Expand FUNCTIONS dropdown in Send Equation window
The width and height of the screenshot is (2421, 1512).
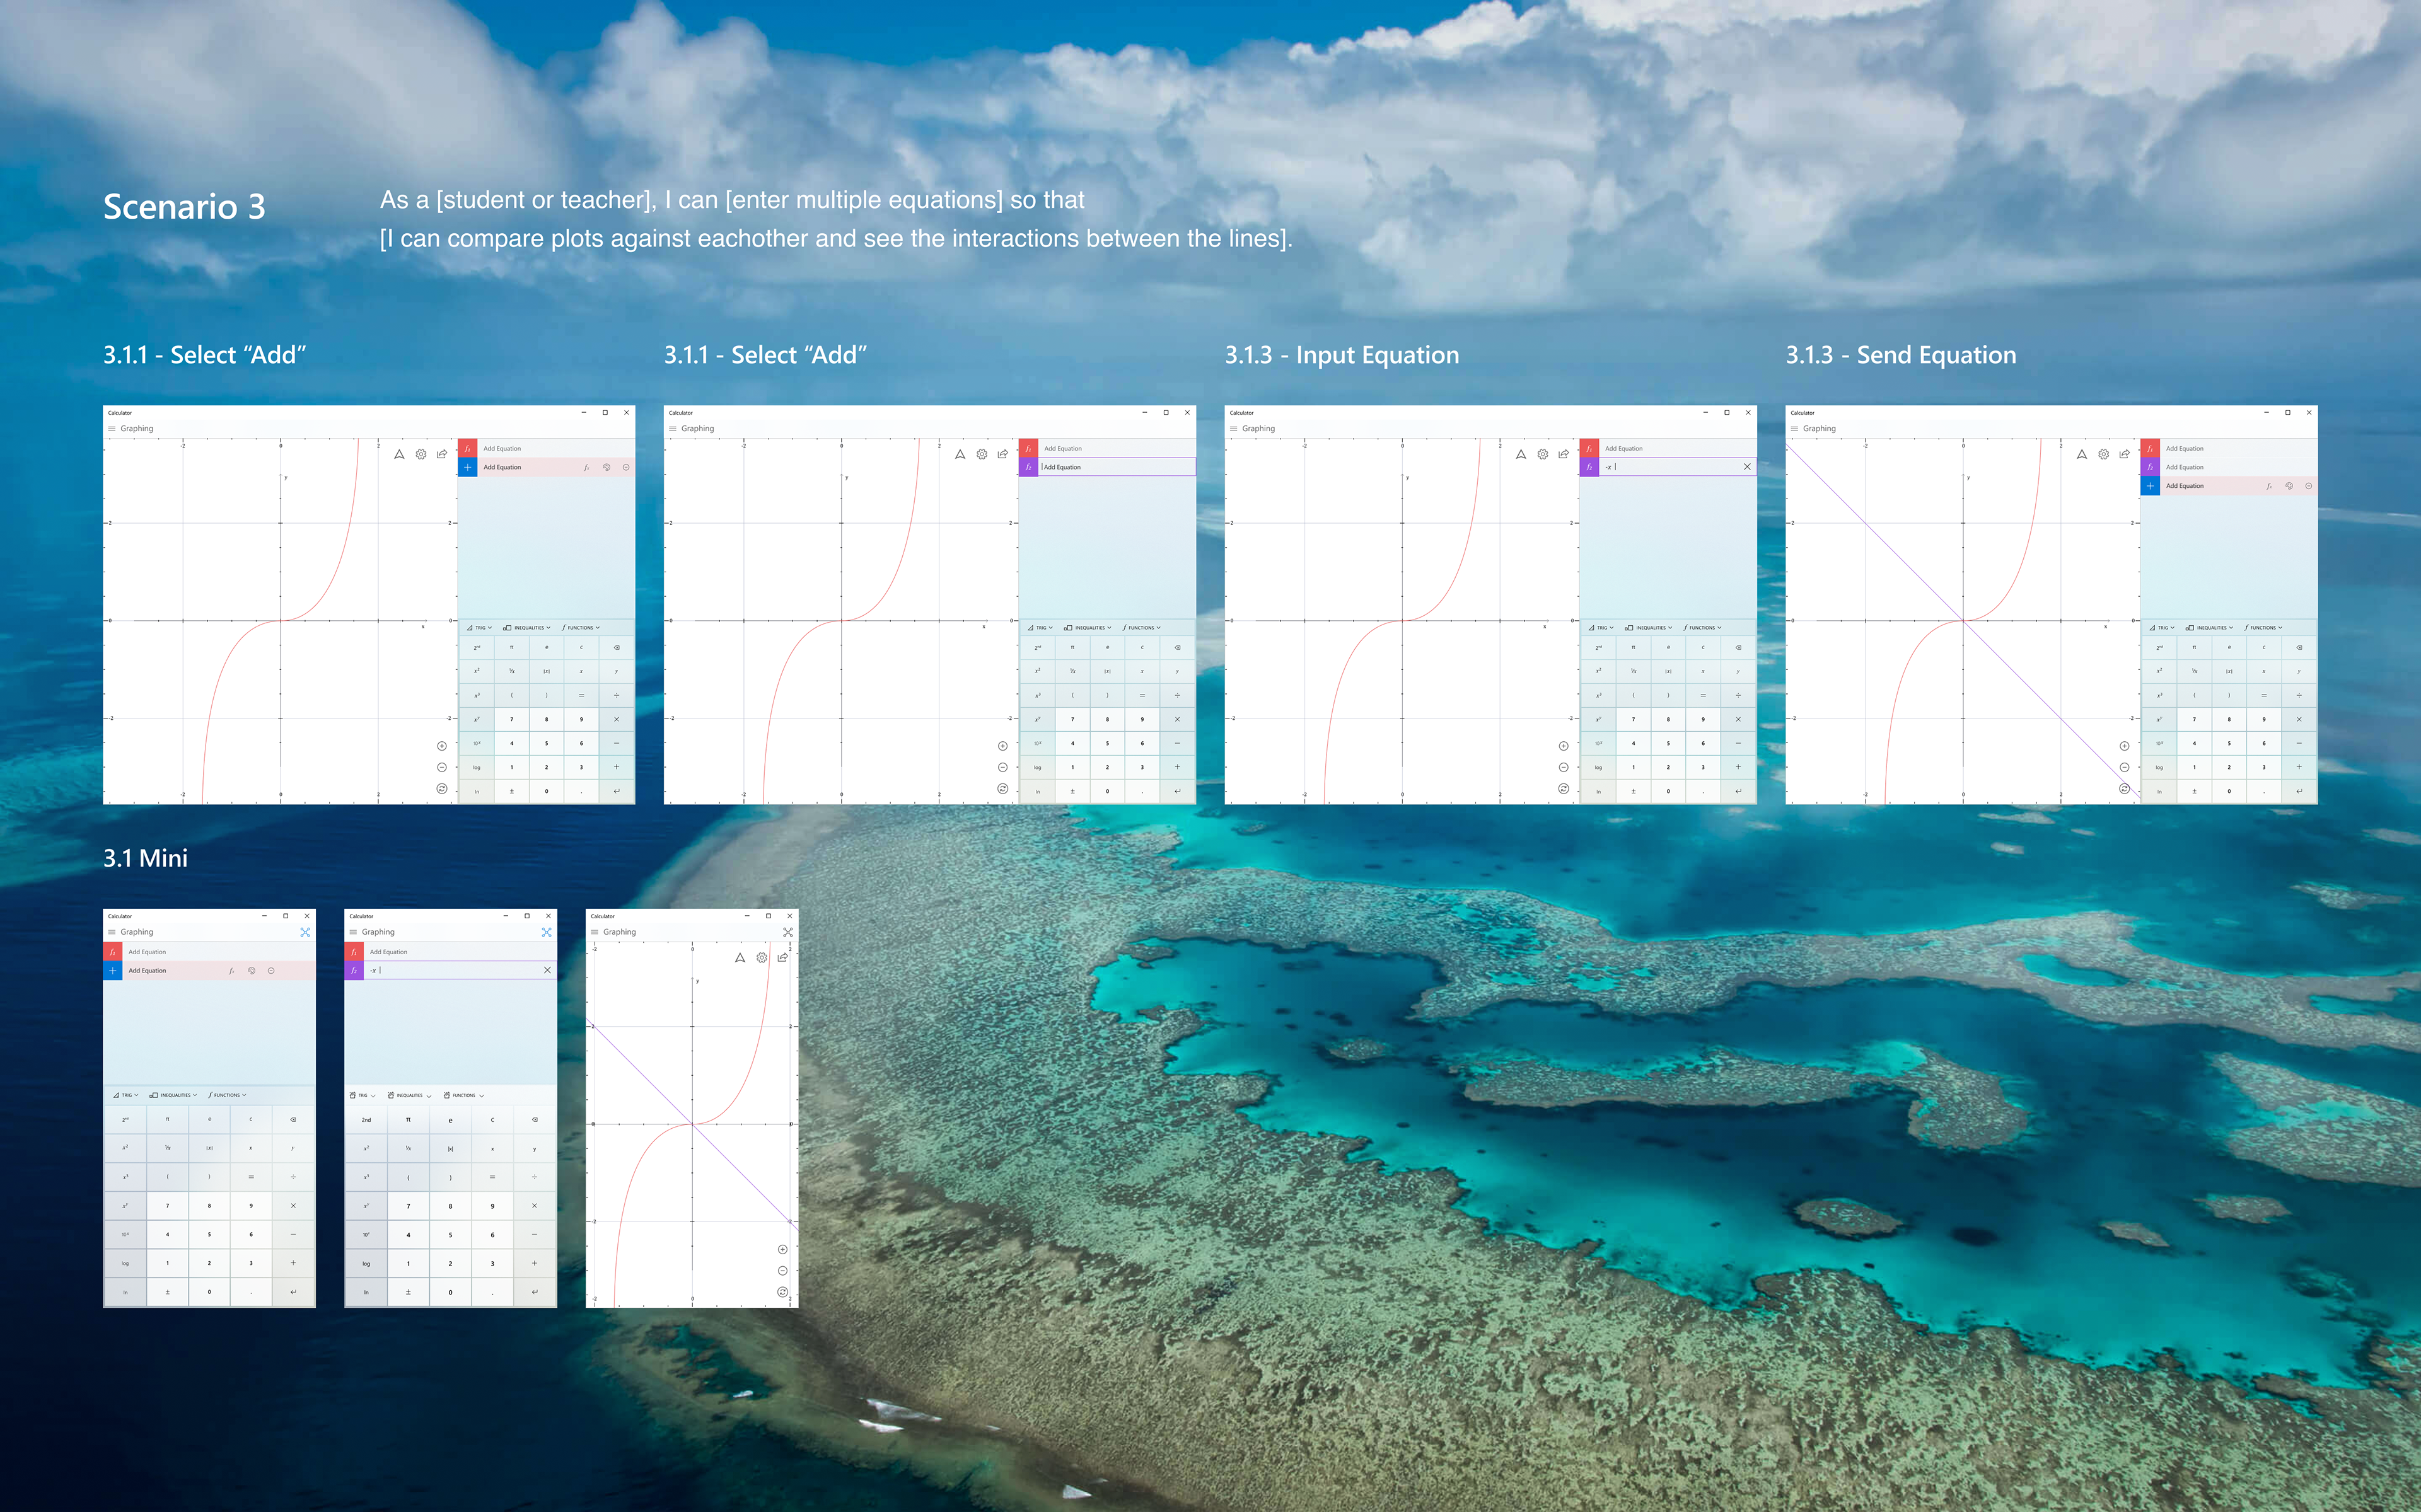(2263, 628)
